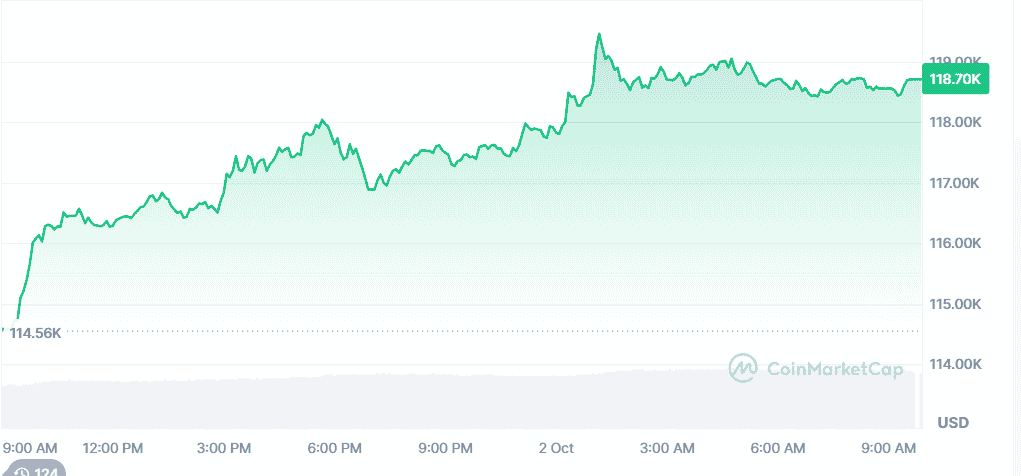Image resolution: width=1021 pixels, height=476 pixels.
Task: Click the 114.56K opening price label
Action: [35, 333]
